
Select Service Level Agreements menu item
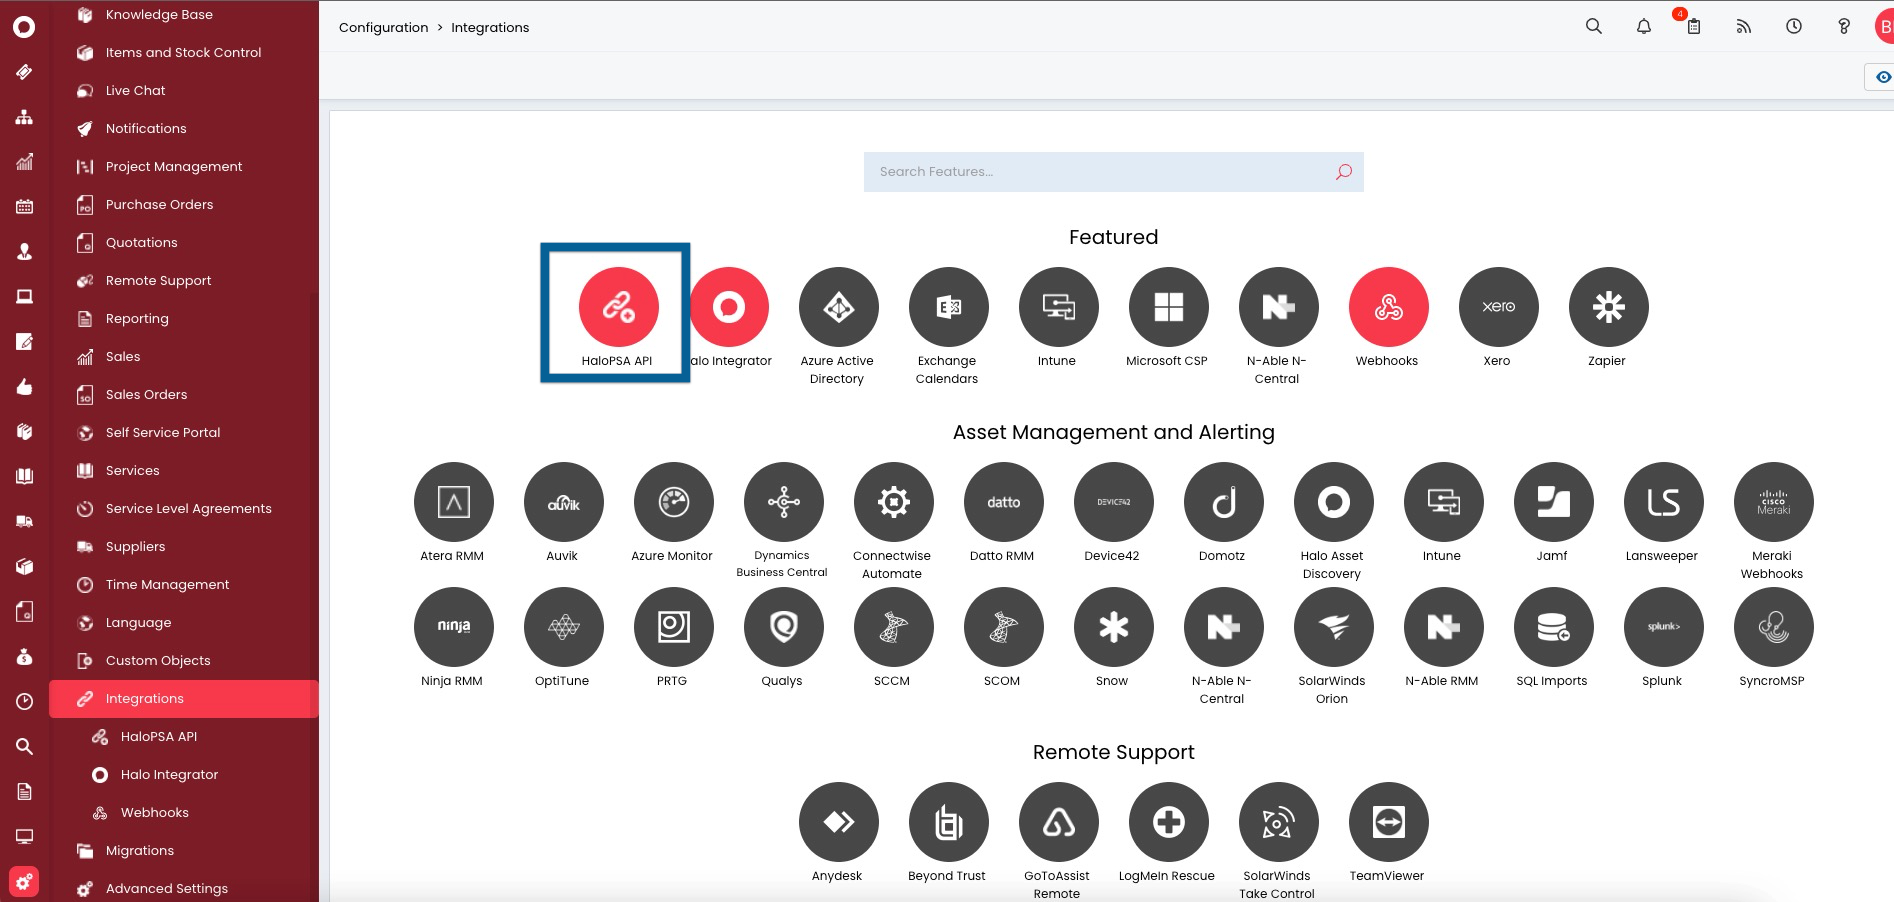[x=184, y=509]
